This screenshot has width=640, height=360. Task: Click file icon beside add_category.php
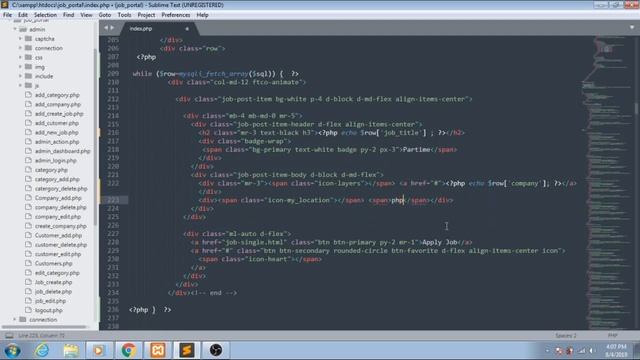[x=28, y=95]
